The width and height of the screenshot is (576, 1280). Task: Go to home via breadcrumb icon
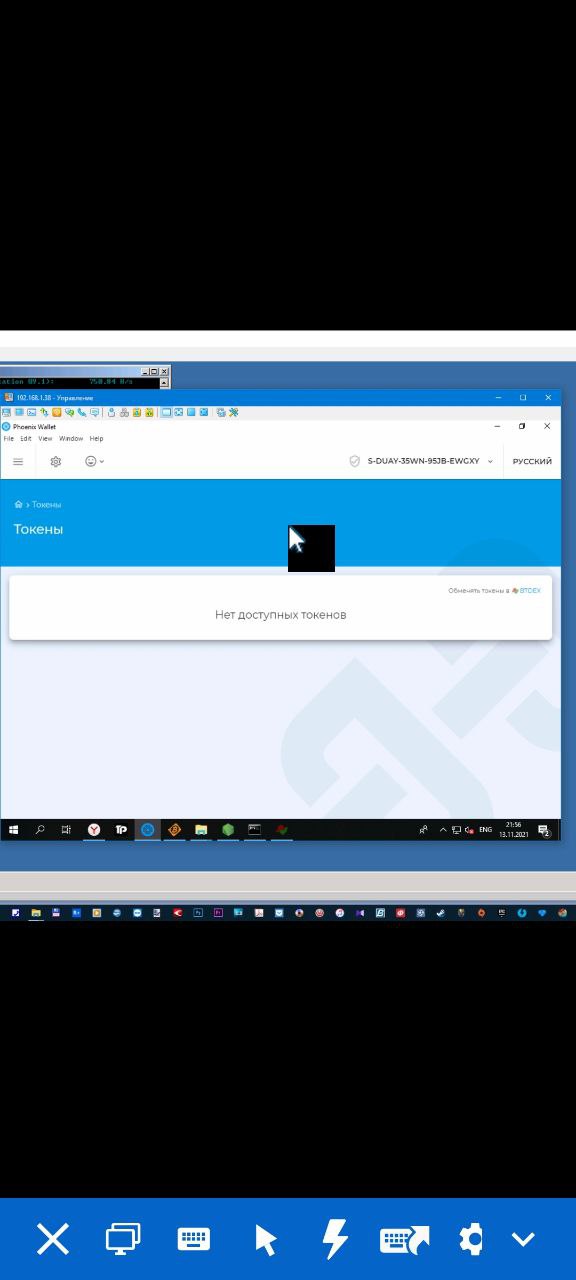pos(18,505)
